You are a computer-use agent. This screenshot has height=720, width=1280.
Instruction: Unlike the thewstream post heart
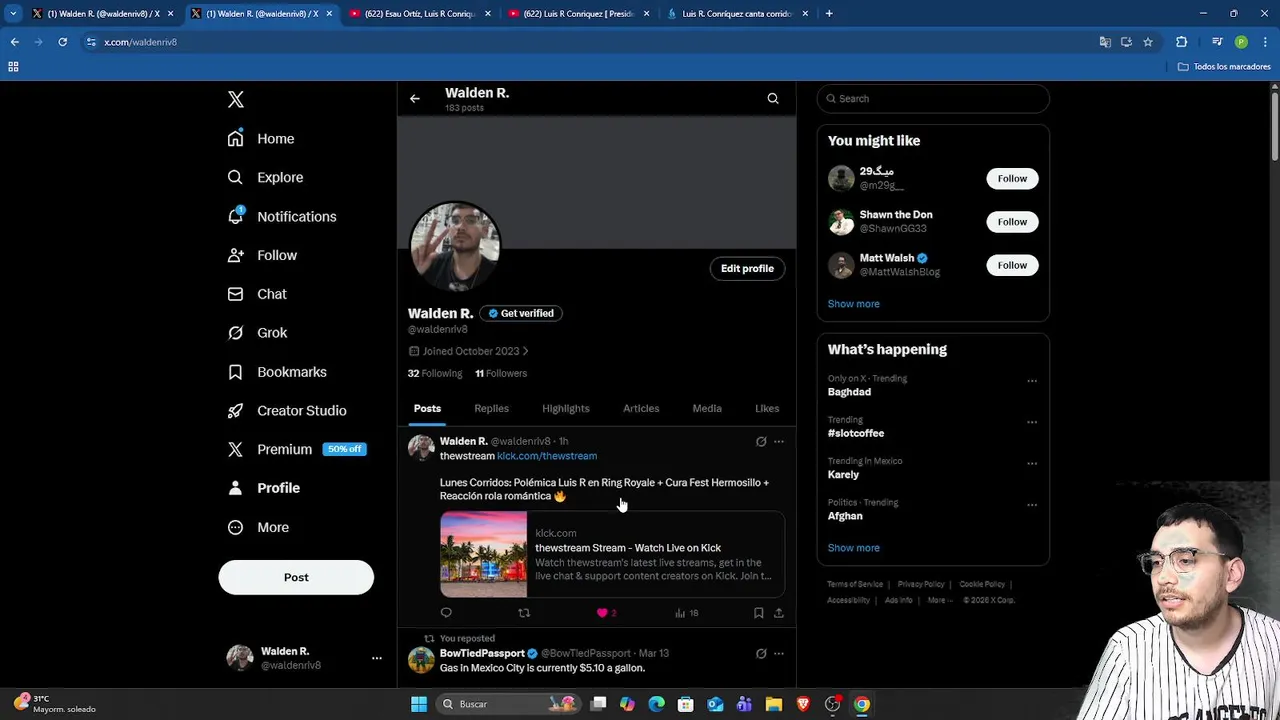(602, 613)
